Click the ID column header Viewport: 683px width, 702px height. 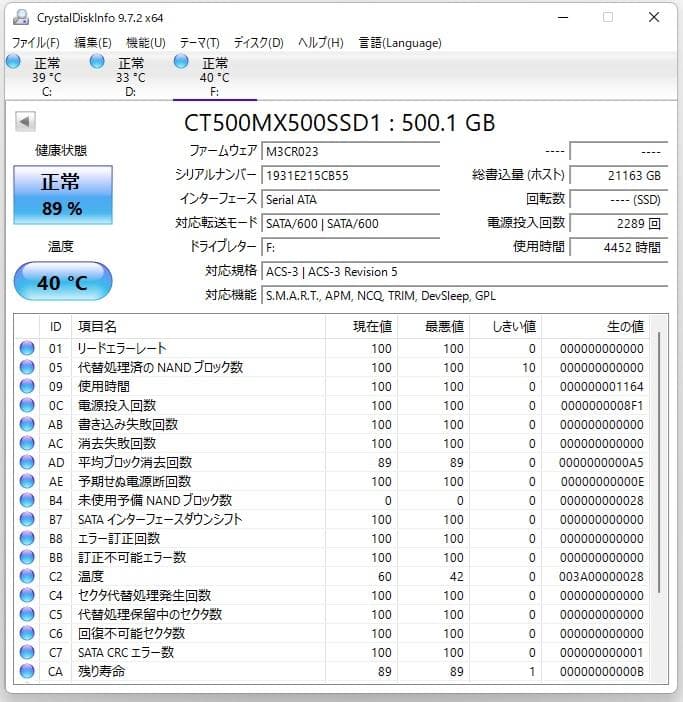pyautogui.click(x=55, y=326)
